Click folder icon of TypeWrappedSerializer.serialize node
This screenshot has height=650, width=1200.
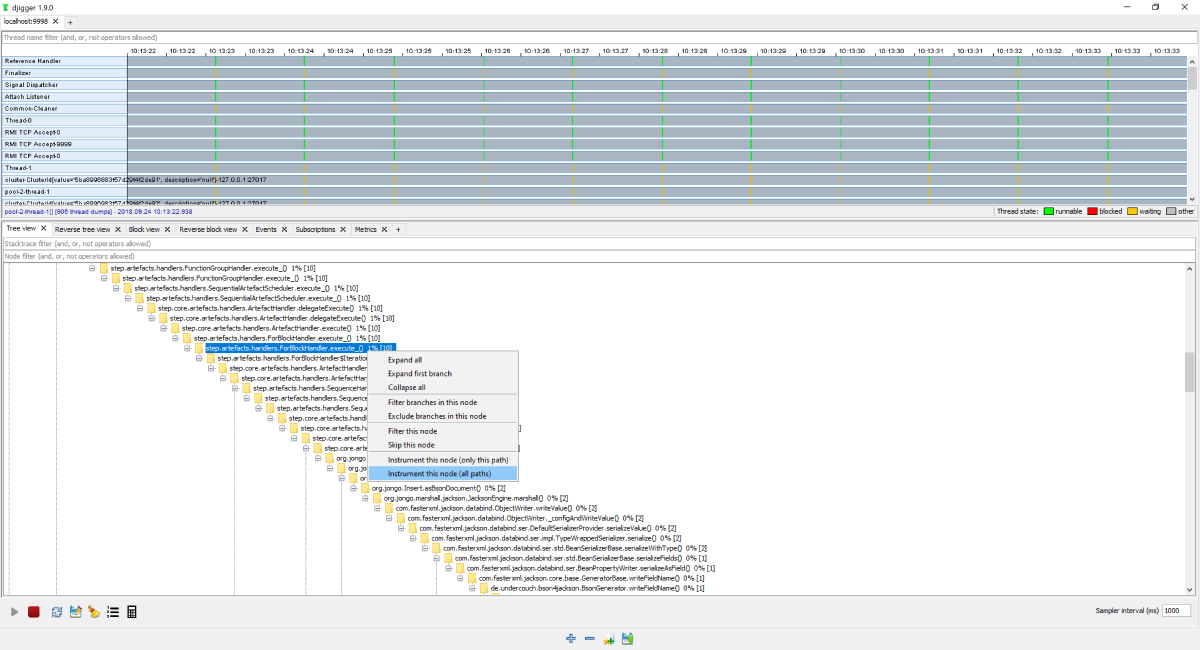(x=425, y=537)
